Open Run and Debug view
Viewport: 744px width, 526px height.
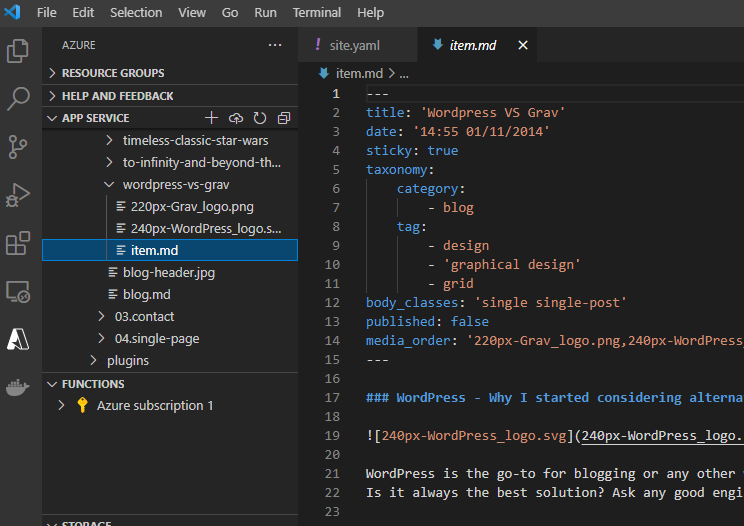coord(18,195)
